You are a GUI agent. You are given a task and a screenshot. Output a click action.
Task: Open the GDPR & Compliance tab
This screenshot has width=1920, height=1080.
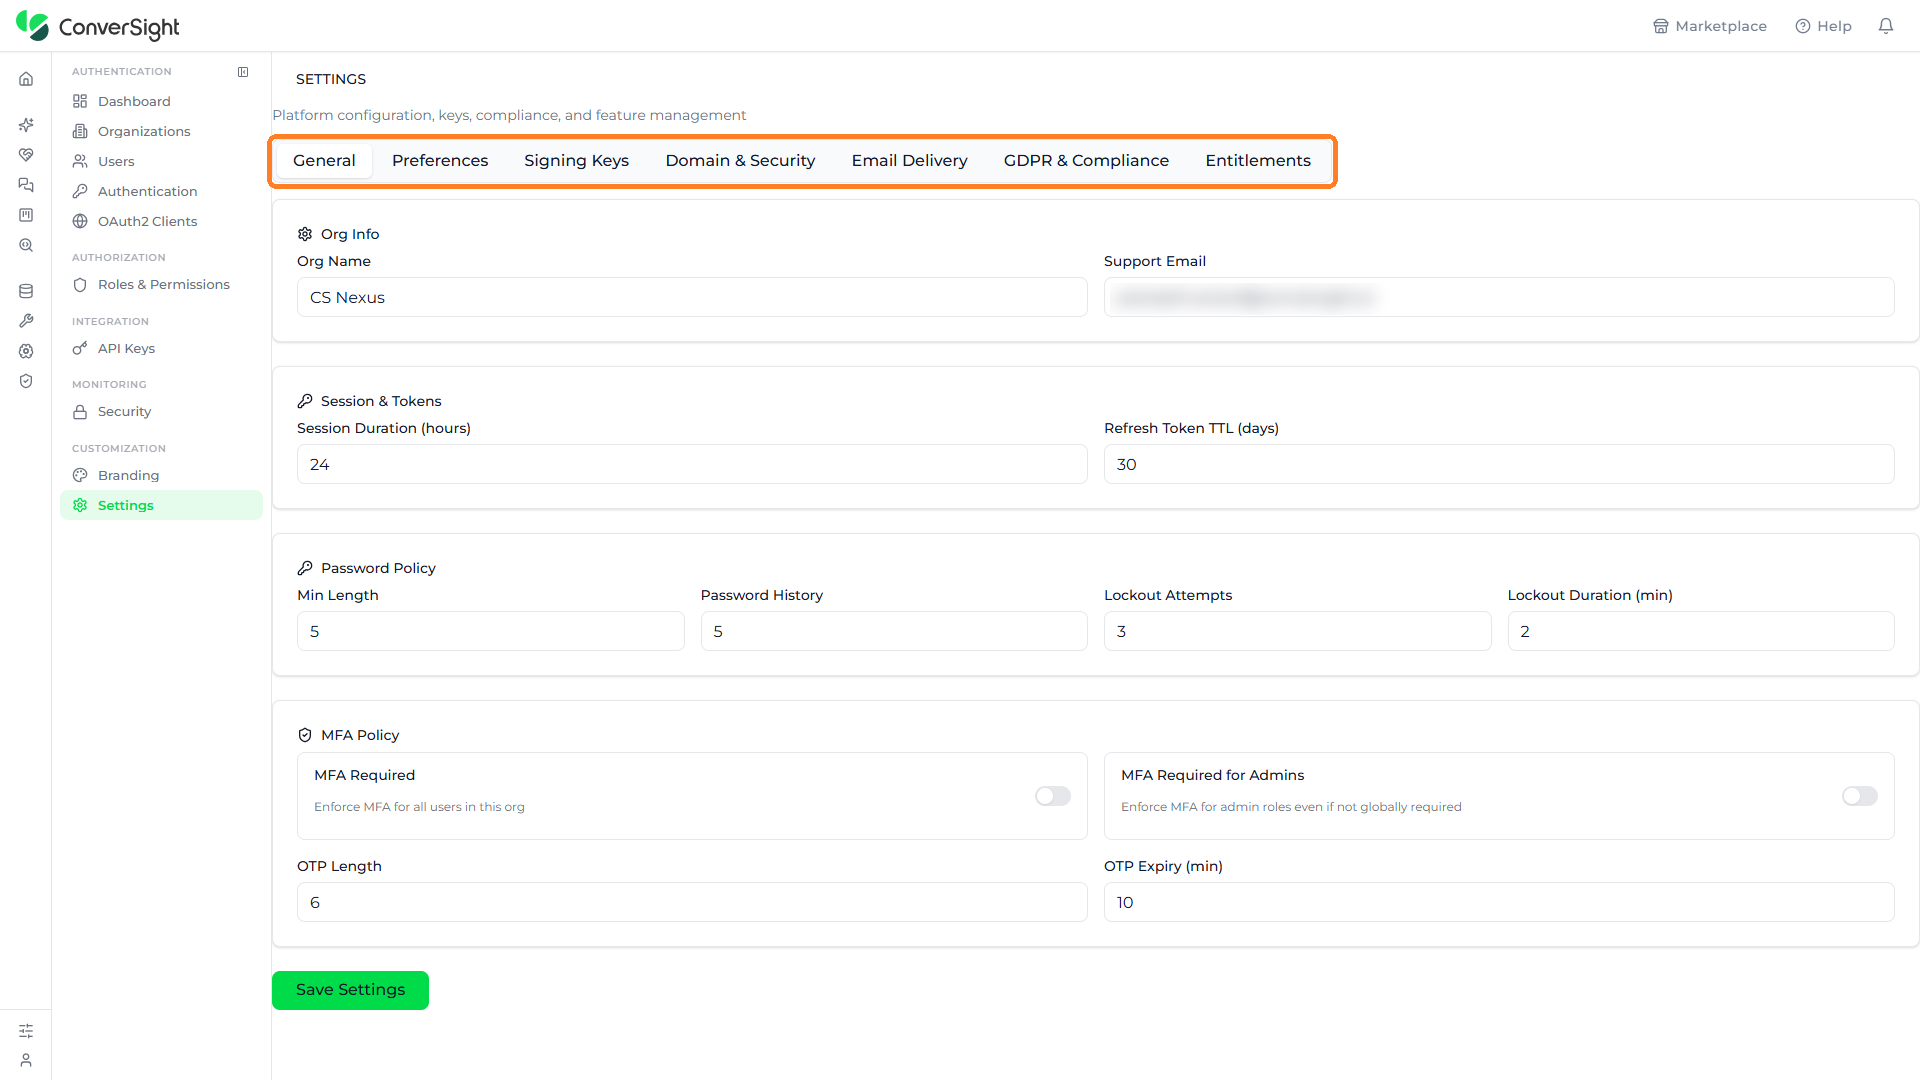click(1086, 161)
